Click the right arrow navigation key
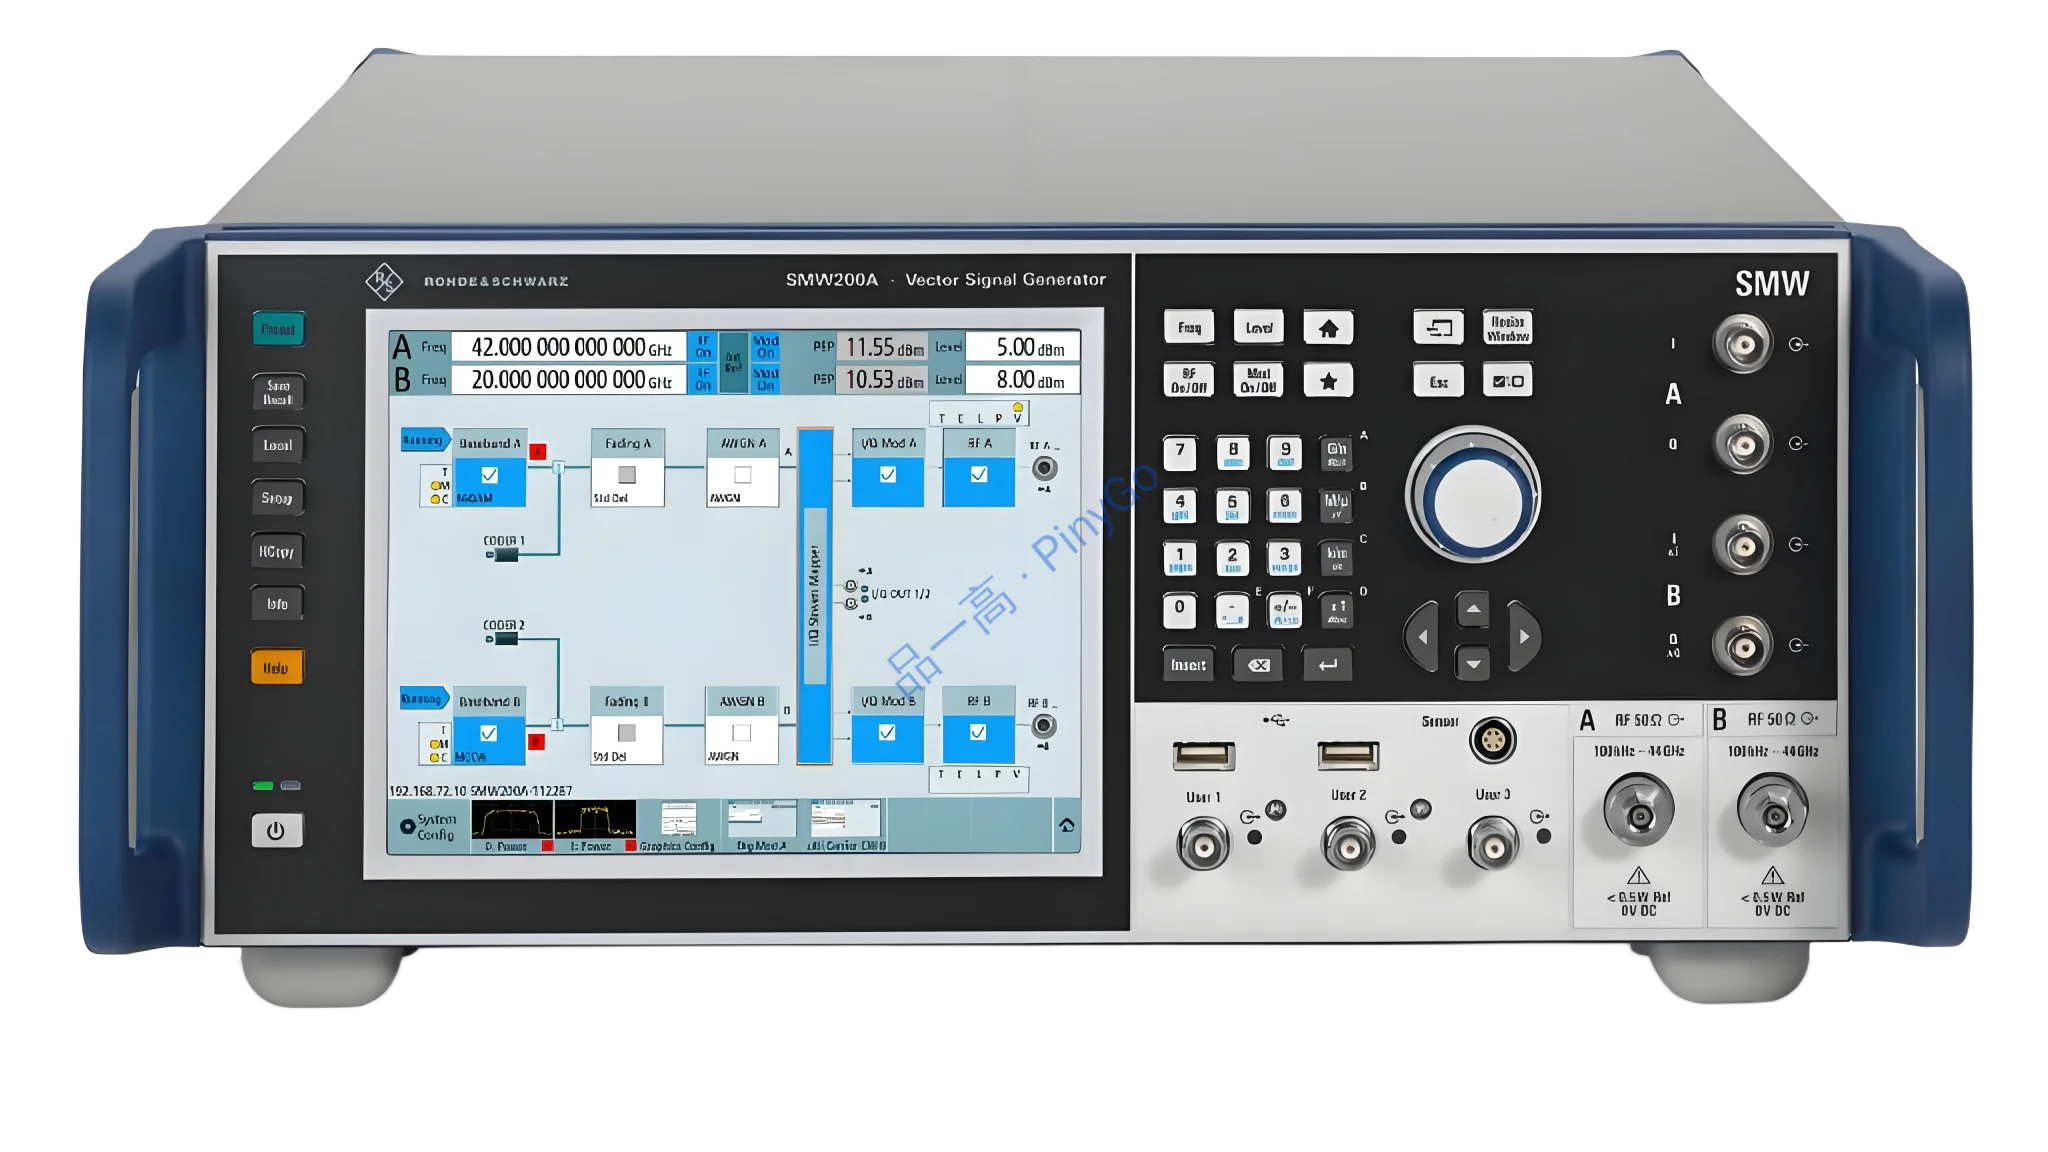The width and height of the screenshot is (2048, 1152). click(x=1524, y=636)
